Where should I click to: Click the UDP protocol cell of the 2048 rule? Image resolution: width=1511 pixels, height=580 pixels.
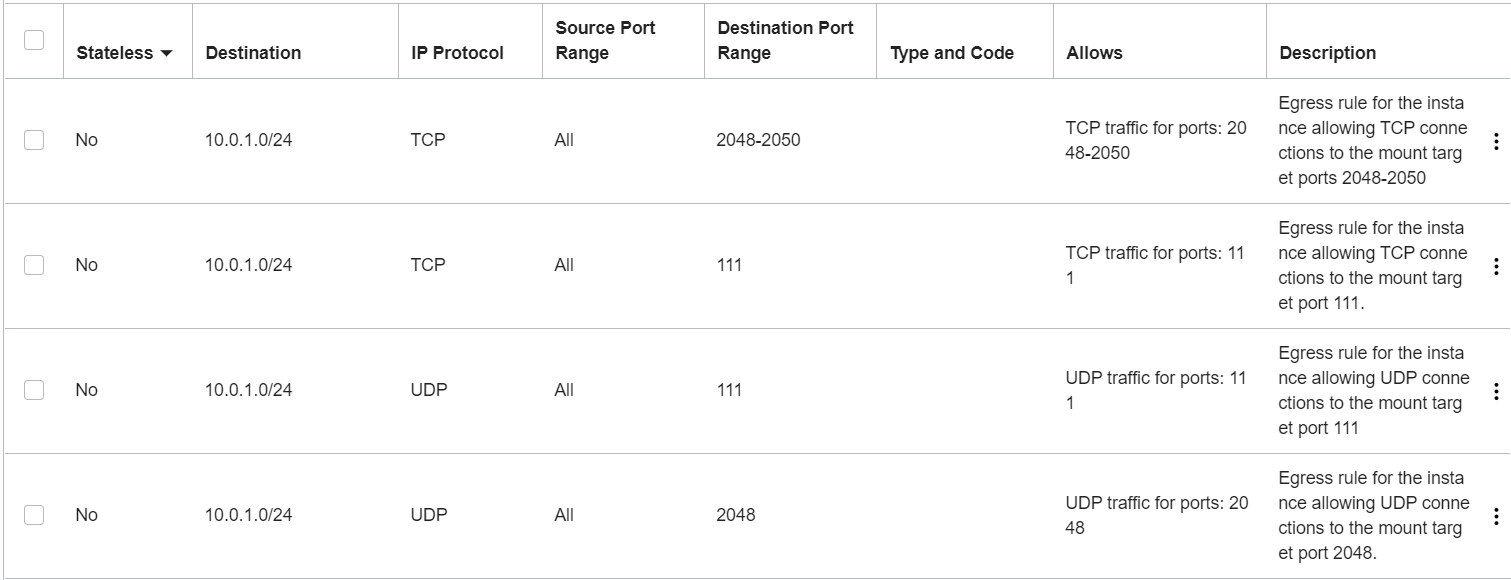point(429,515)
